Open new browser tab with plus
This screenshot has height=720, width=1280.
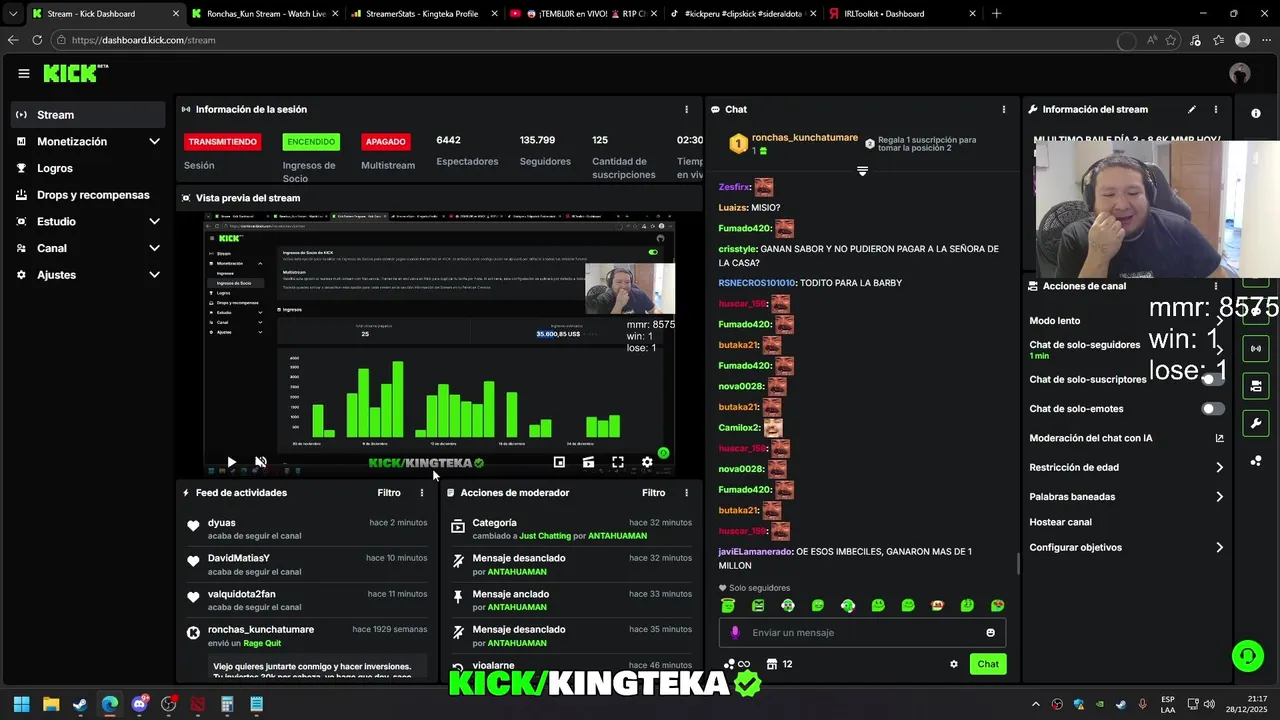[x=996, y=14]
